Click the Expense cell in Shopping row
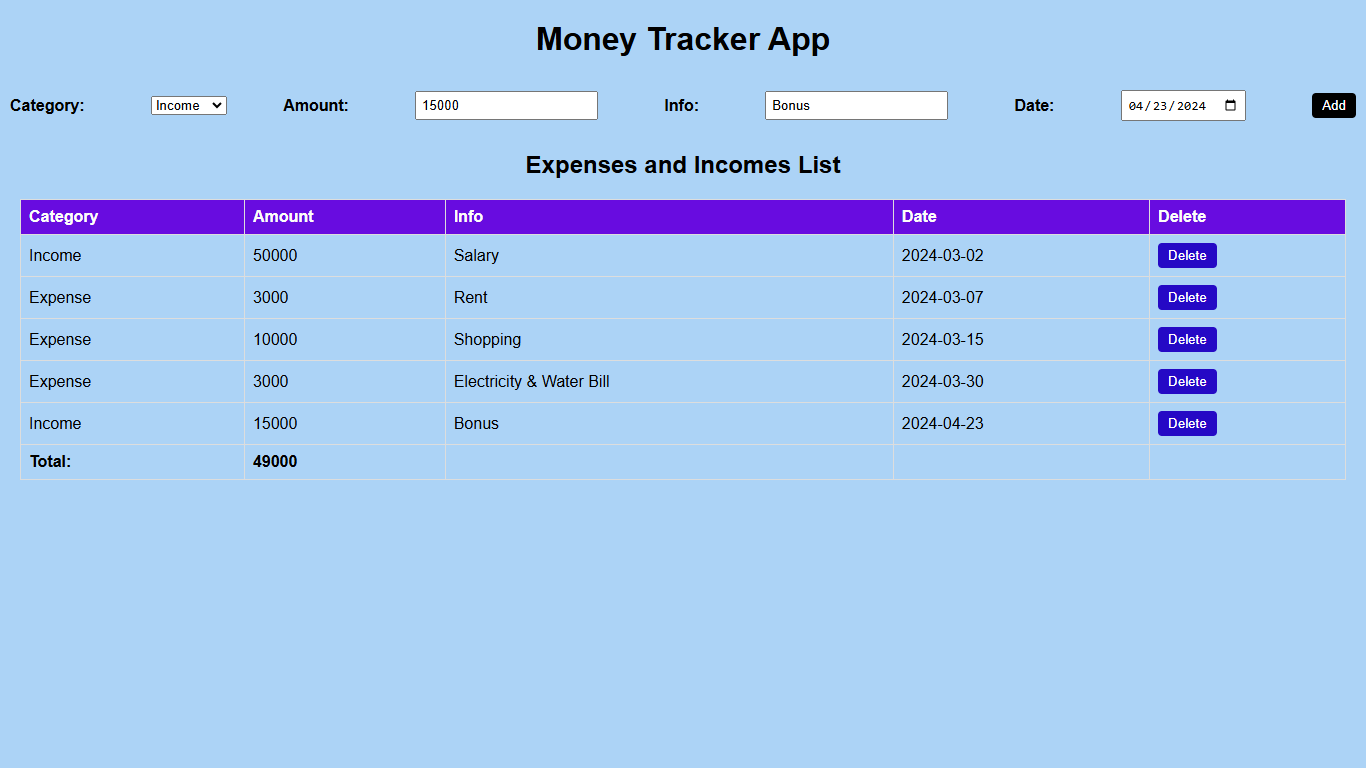 point(132,340)
